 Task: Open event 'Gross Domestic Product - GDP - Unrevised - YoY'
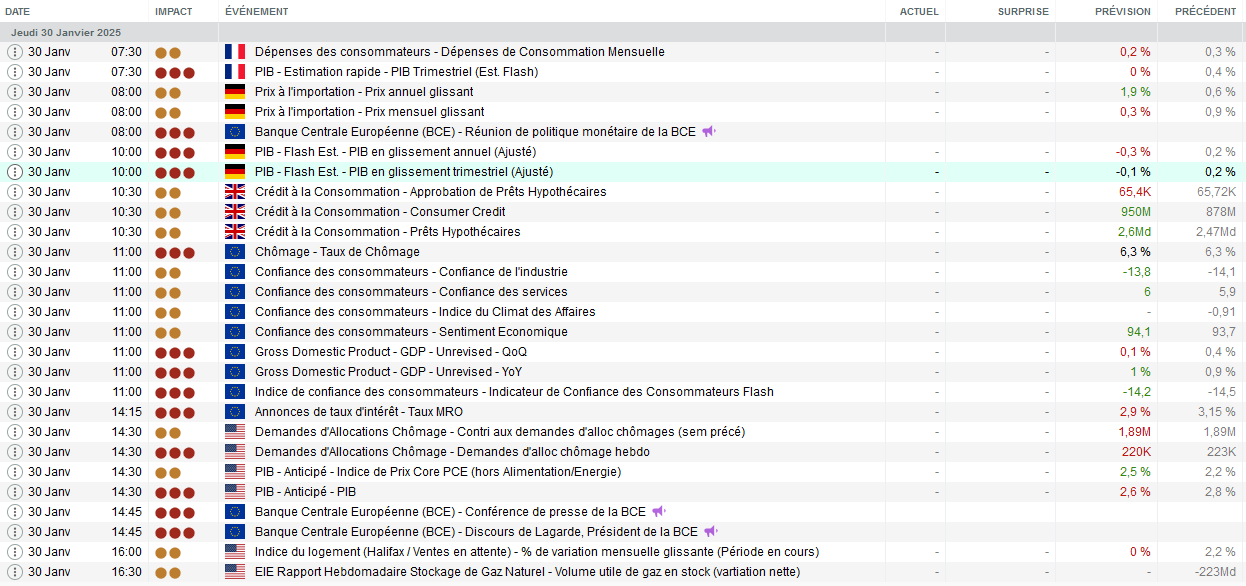(388, 372)
